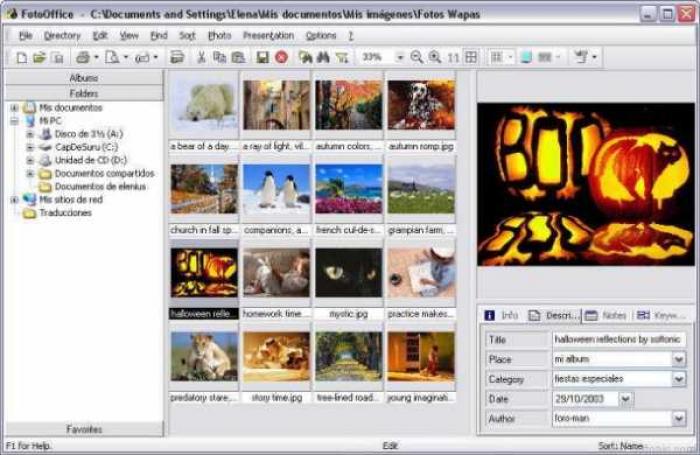This screenshot has height=455, width=700.
Task: Expand the Mis sitios de red node
Action: pos(14,200)
